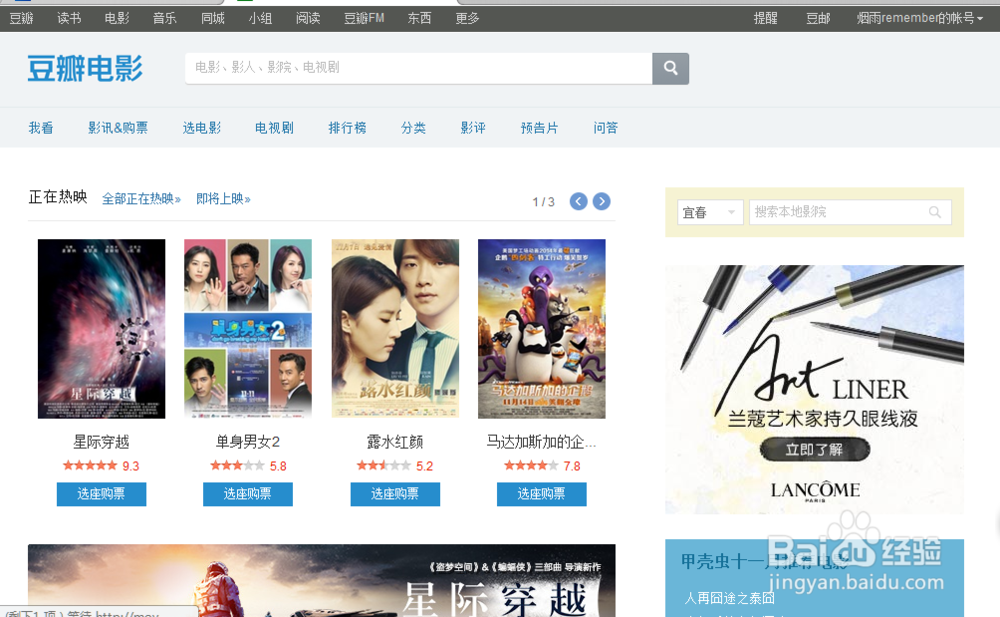The height and width of the screenshot is (617, 1000).
Task: Open the 星际穿越 wide banner image
Action: coord(321,581)
